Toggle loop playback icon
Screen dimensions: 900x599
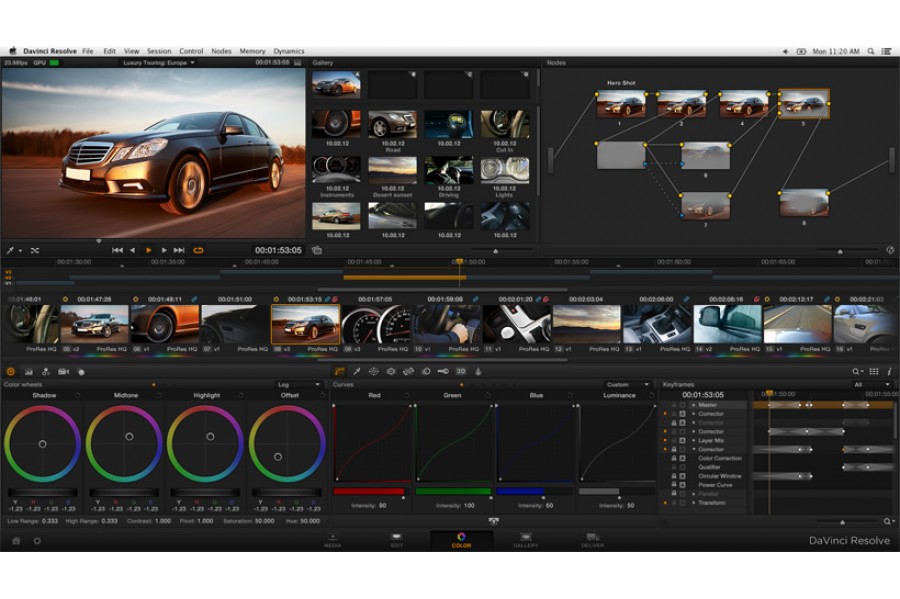199,250
